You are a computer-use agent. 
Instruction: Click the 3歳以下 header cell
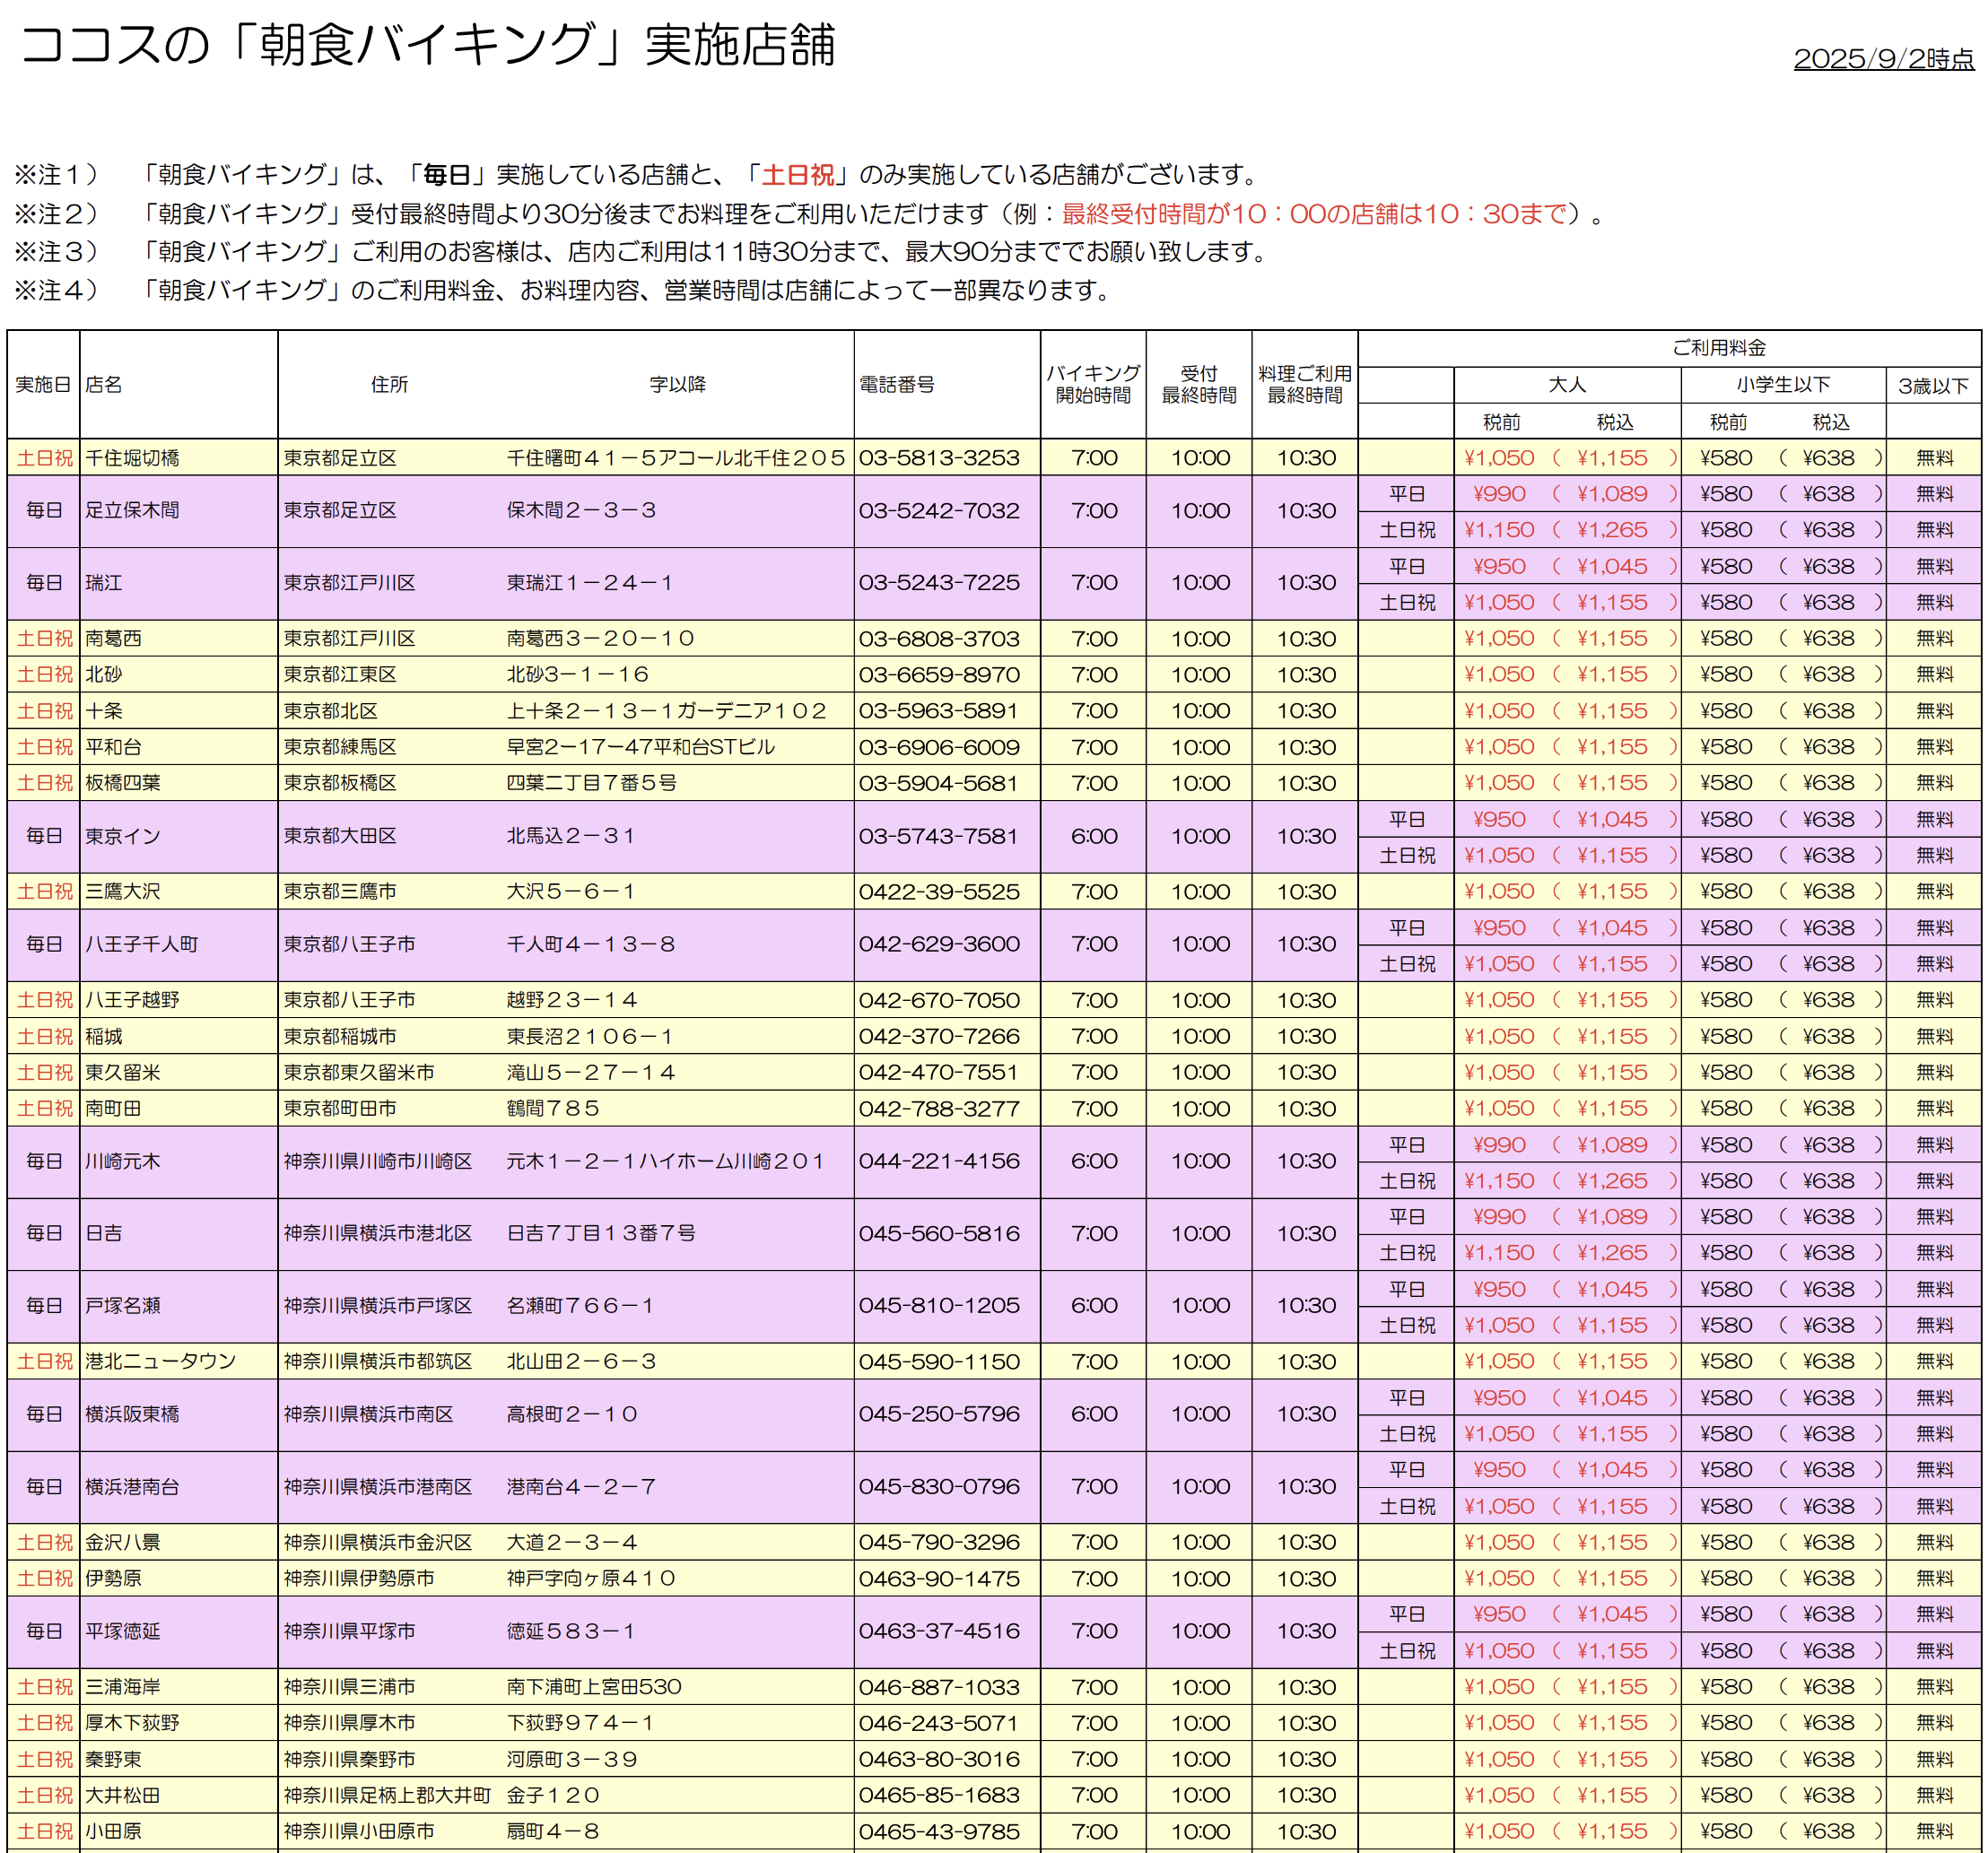[1932, 386]
